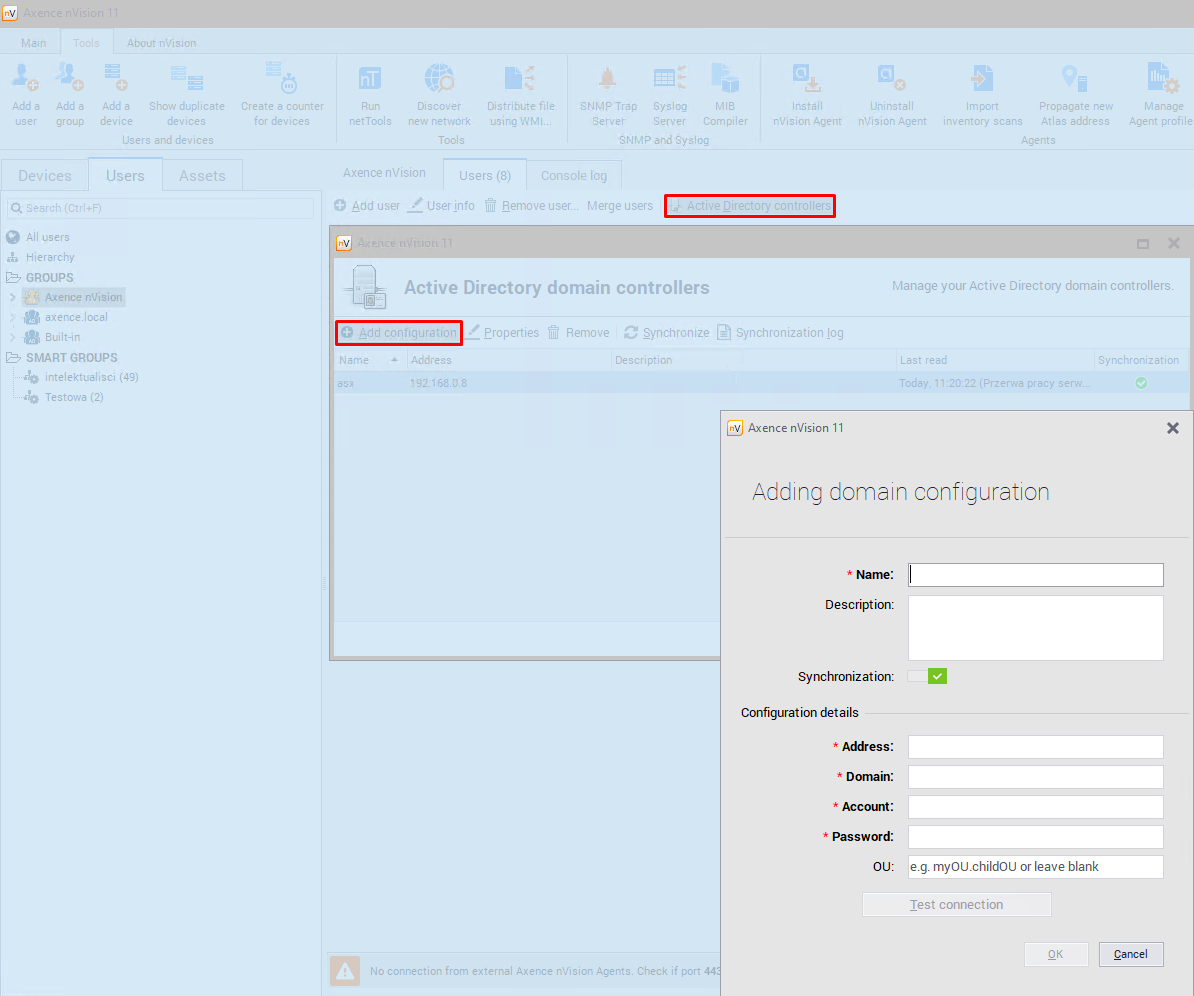This screenshot has height=996, width=1194.
Task: Expand the Built-in group node
Action: (x=13, y=337)
